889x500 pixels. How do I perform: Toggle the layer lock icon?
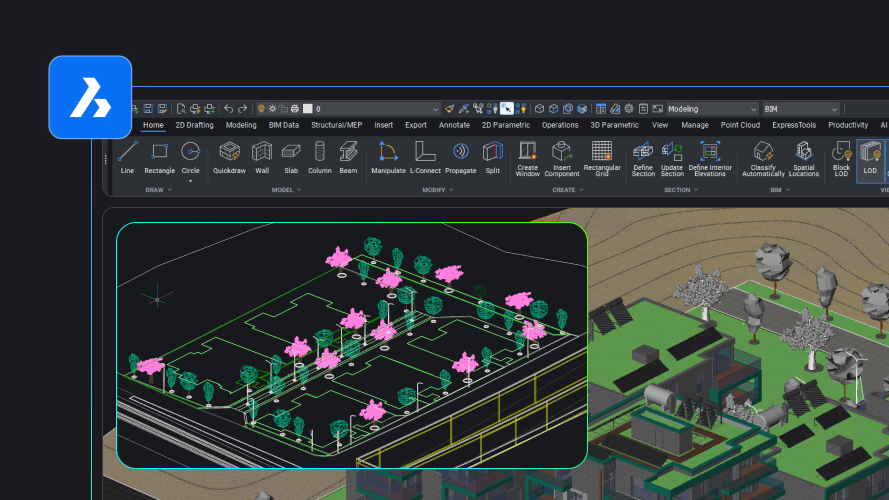[x=283, y=109]
